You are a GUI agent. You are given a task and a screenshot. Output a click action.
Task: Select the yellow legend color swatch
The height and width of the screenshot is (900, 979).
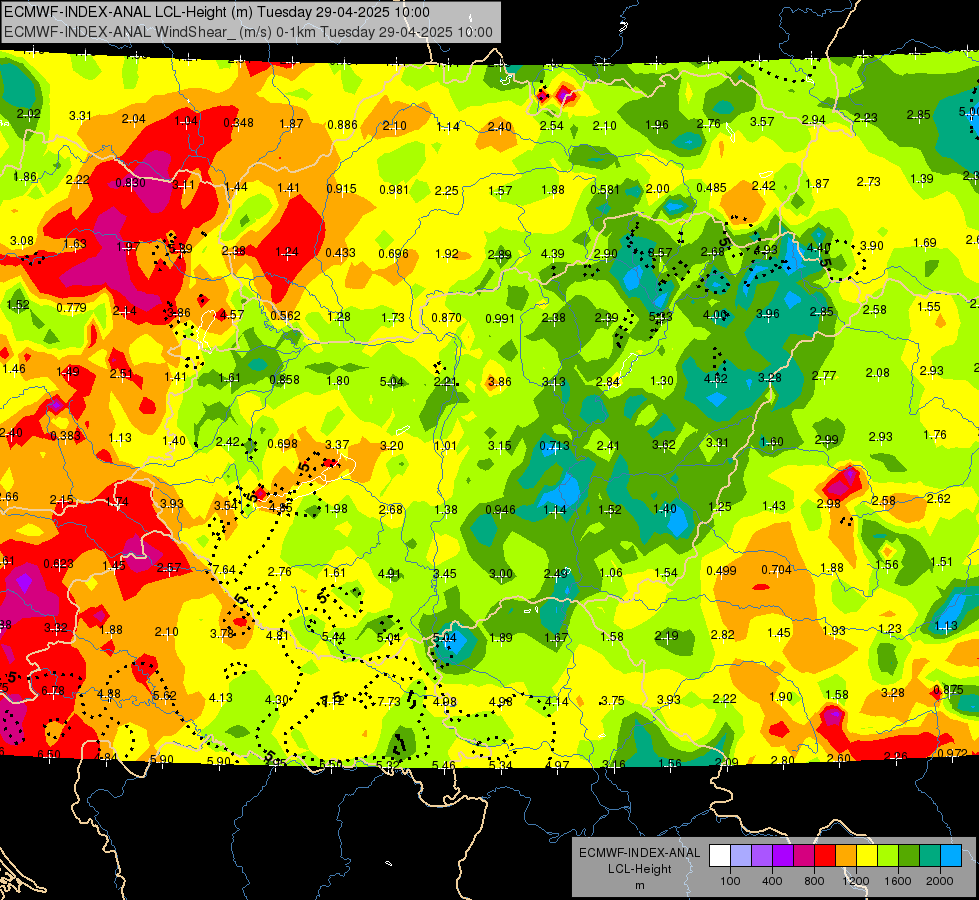(x=867, y=856)
